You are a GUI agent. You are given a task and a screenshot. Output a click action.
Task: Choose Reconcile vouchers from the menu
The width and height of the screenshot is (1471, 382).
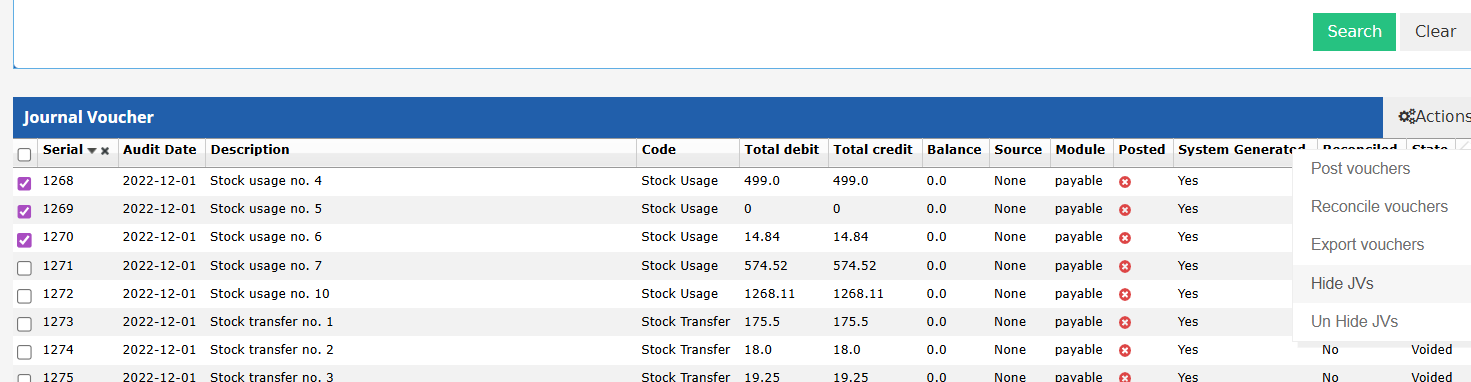1379,207
